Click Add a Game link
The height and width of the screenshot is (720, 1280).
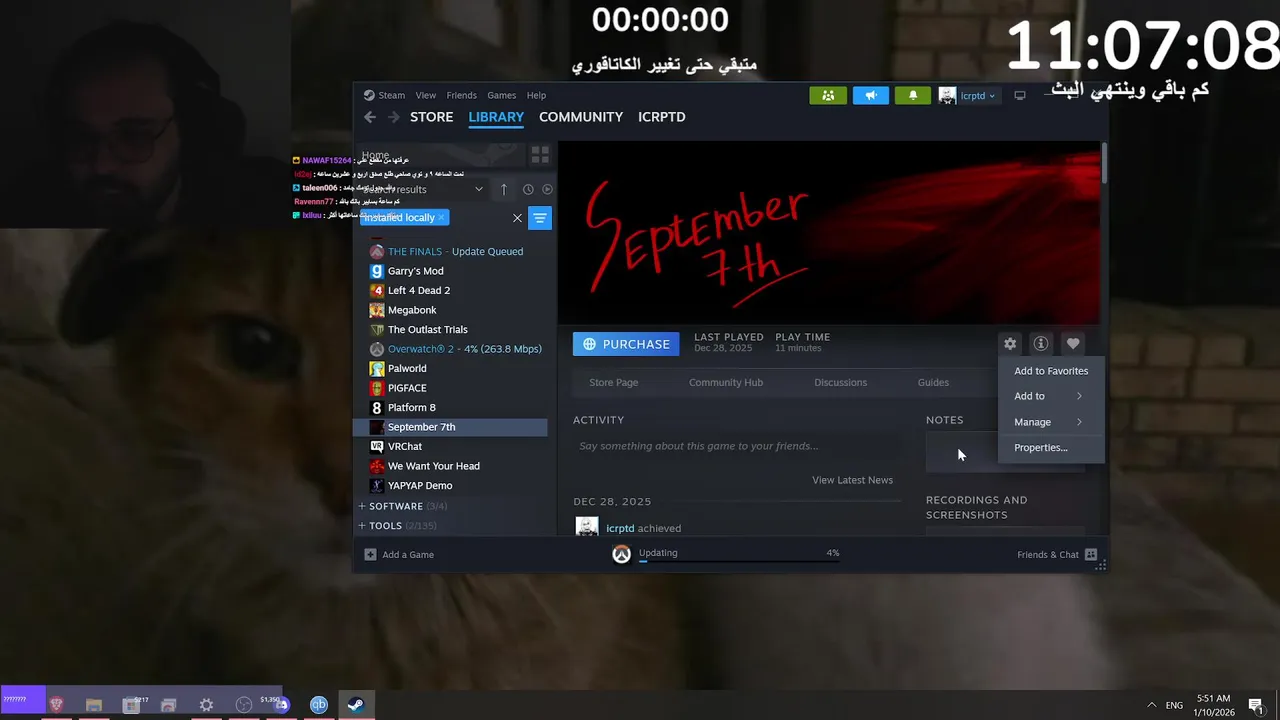408,554
